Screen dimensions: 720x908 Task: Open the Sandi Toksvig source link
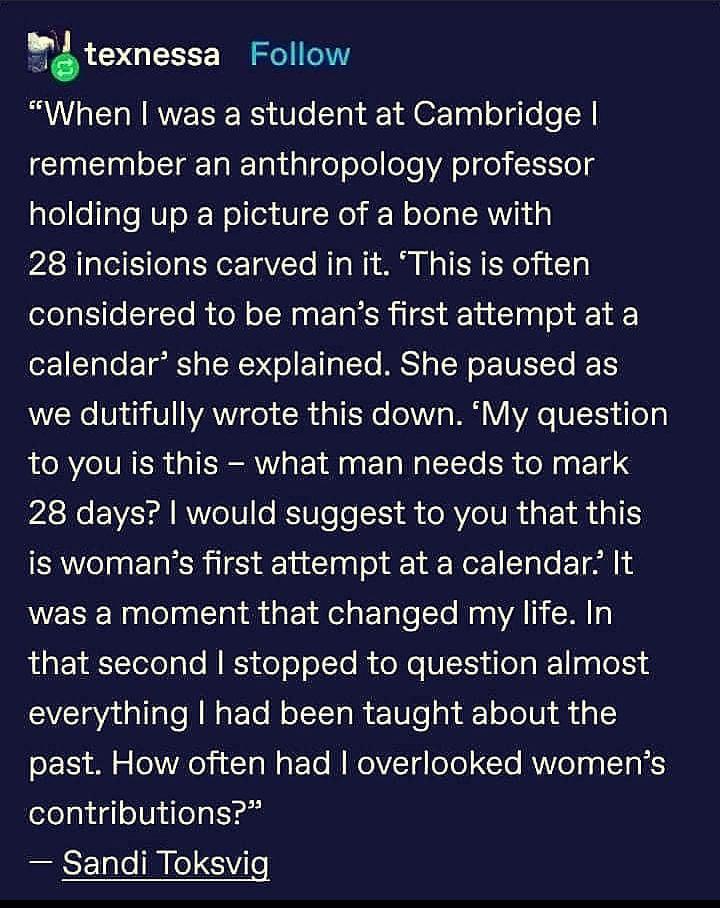click(165, 862)
